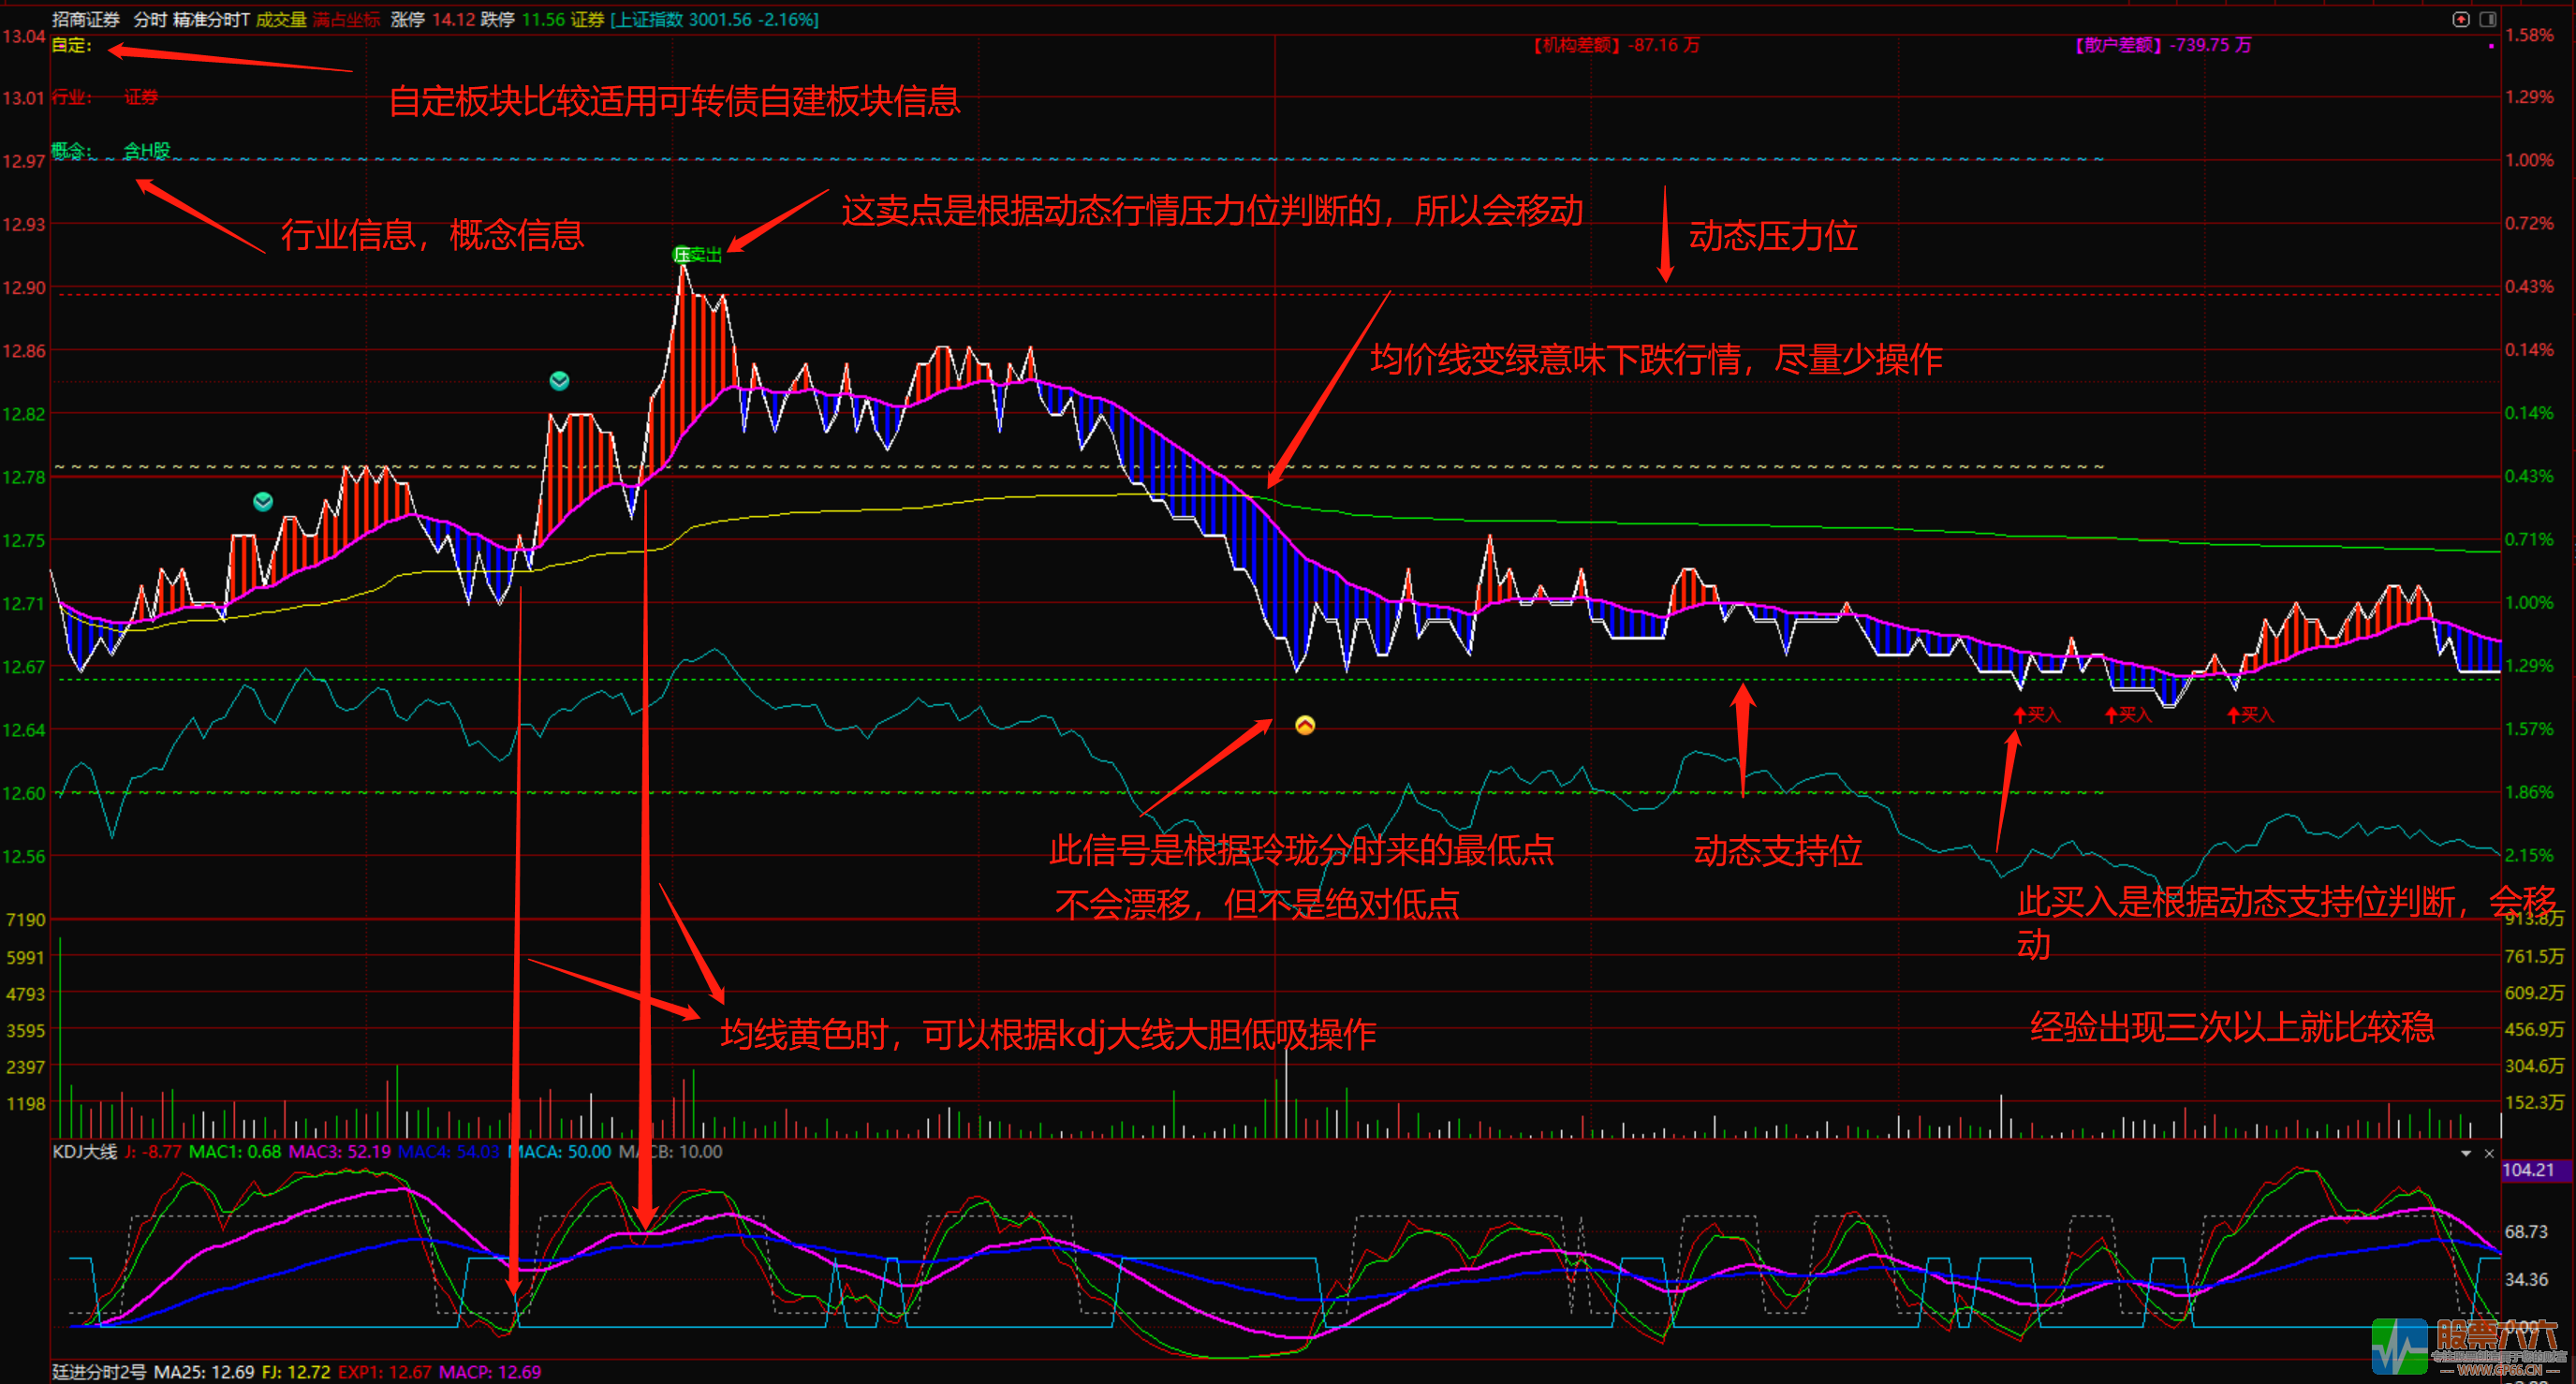This screenshot has width=2576, height=1384.
Task: Click the rightmost 买入 buy signal
Action: pyautogui.click(x=2250, y=714)
